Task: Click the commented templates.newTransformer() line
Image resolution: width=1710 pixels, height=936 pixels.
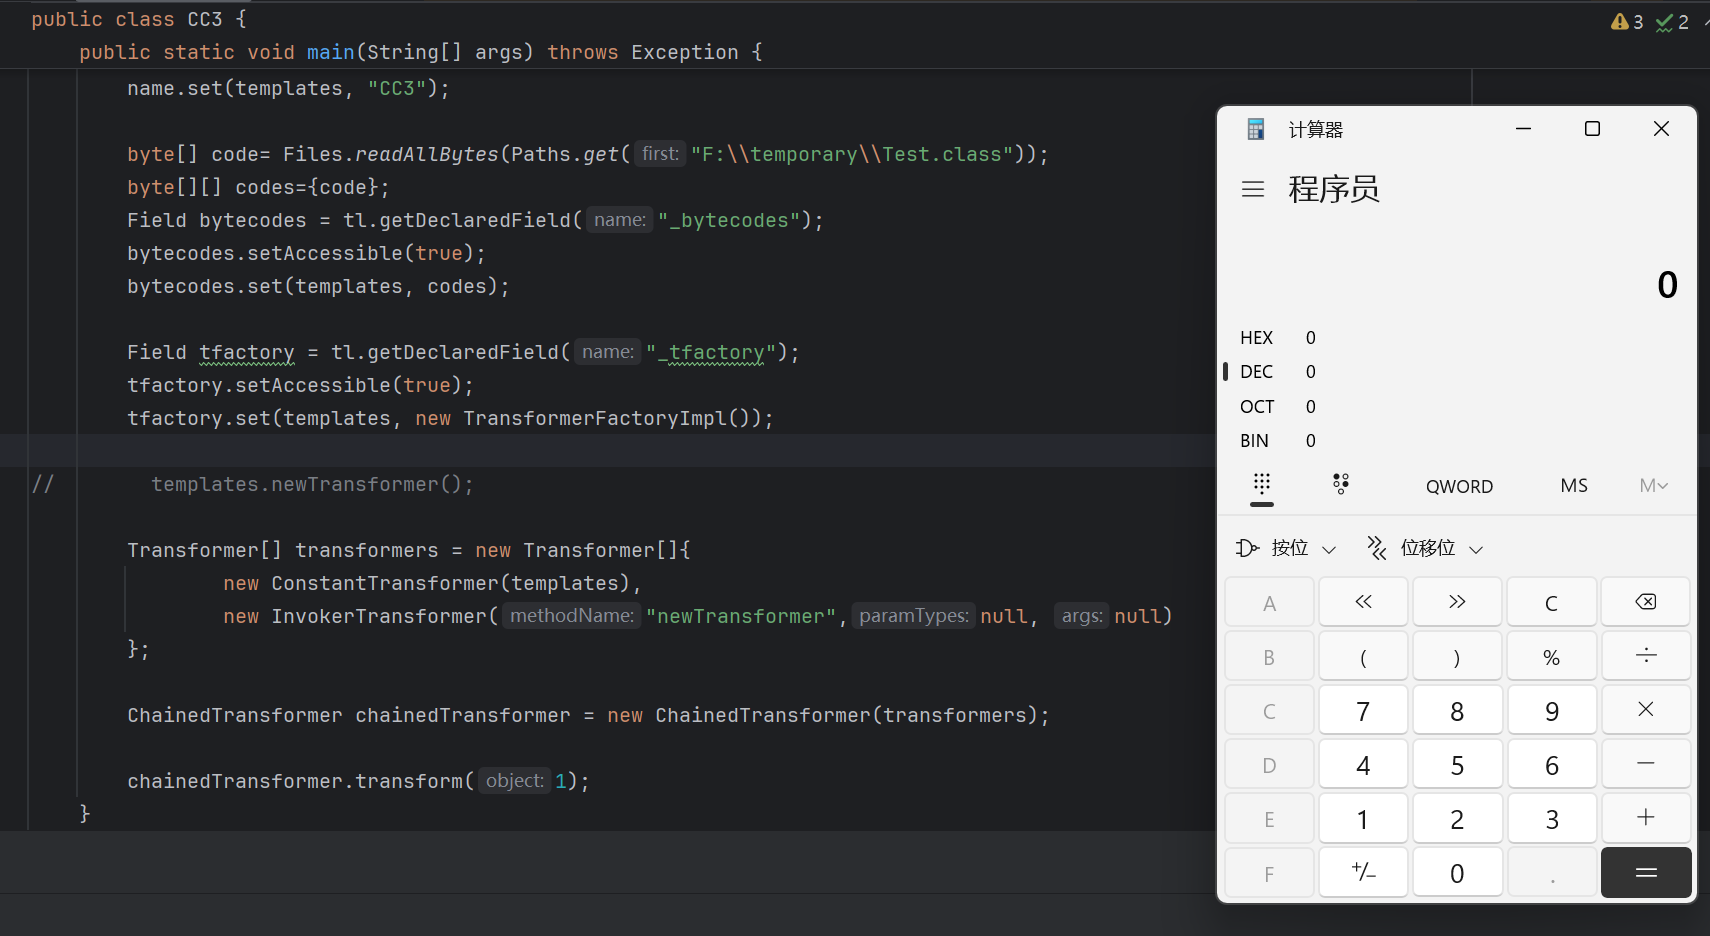Action: (x=312, y=484)
